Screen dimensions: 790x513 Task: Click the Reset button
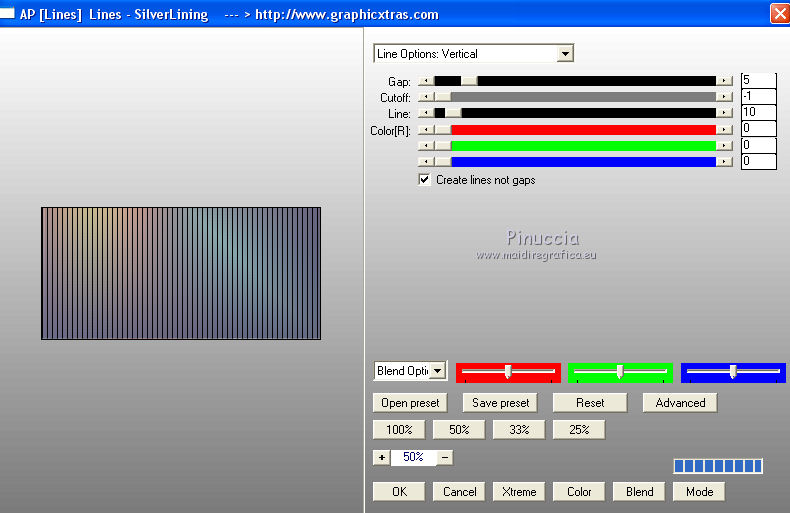click(590, 403)
